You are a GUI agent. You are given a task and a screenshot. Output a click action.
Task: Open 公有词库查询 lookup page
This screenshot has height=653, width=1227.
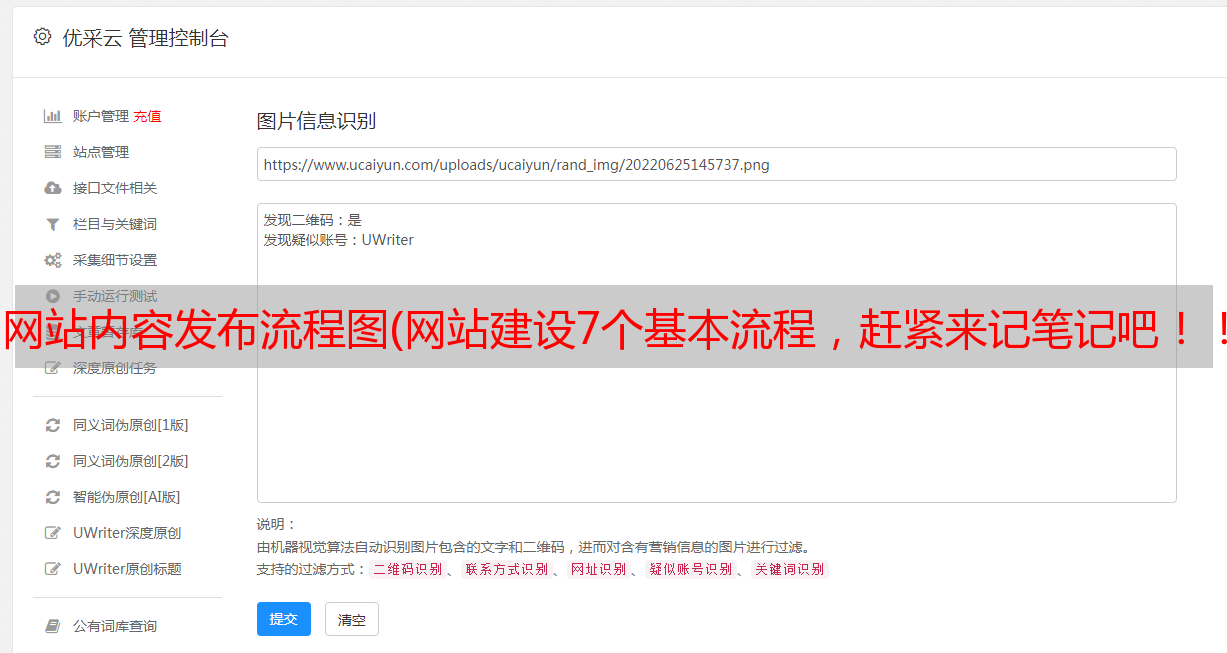[115, 626]
